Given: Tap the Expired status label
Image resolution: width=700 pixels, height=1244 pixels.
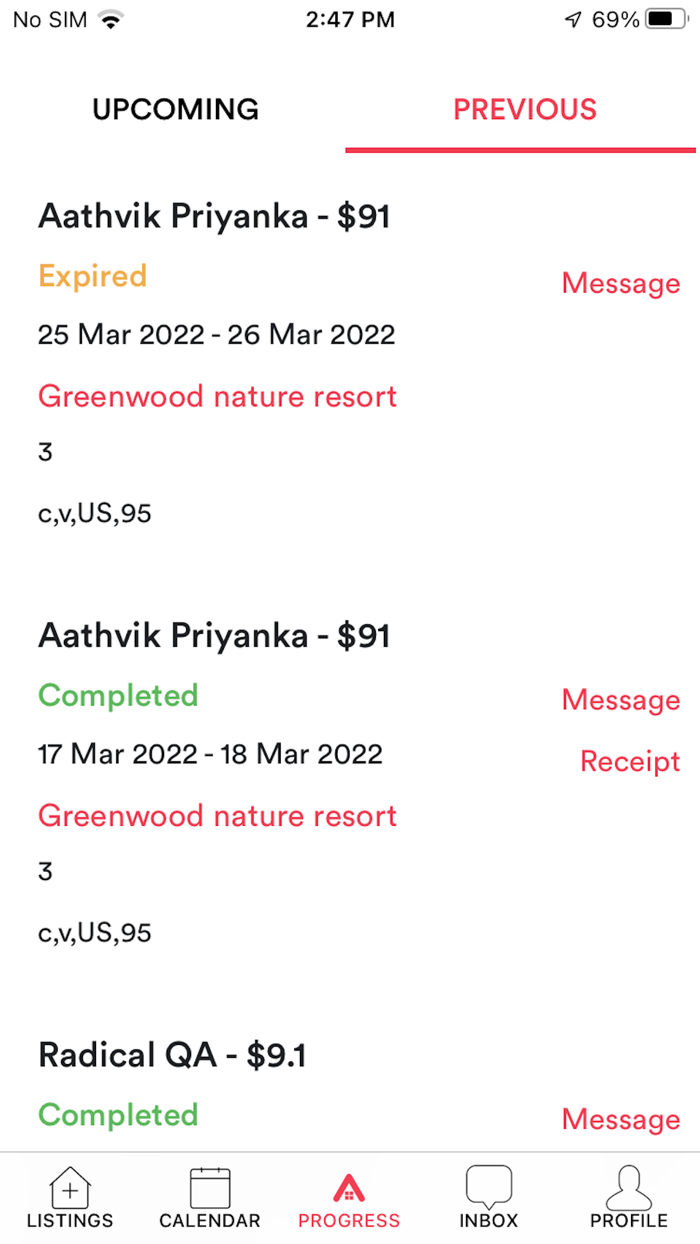Looking at the screenshot, I should pos(92,276).
